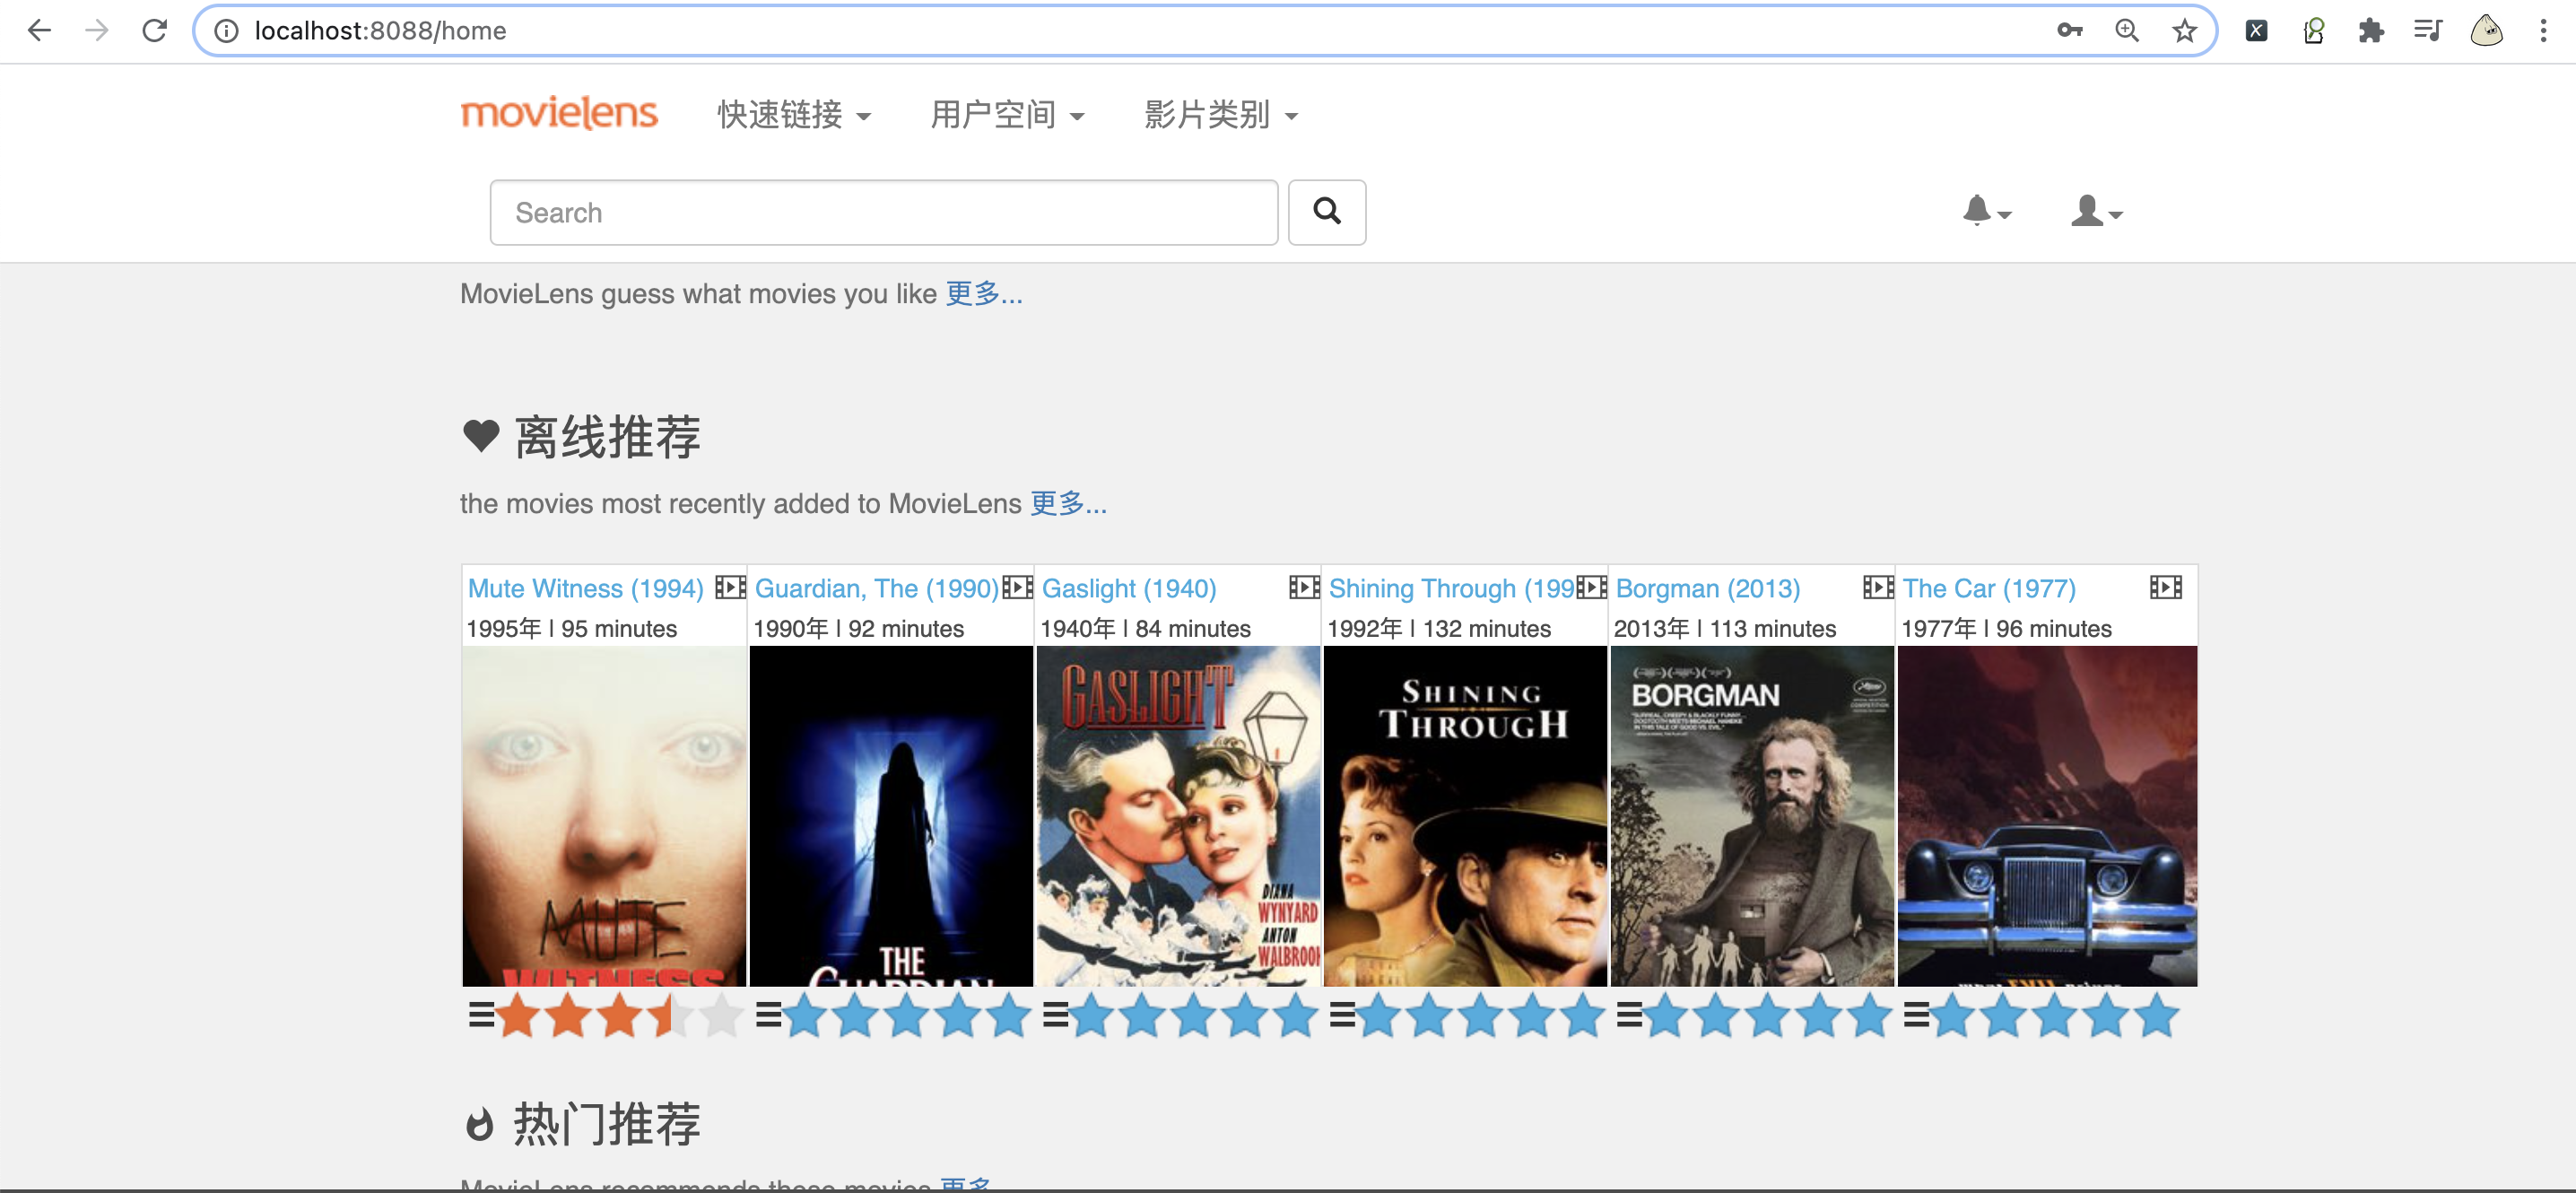Rate Gaslight one star
The height and width of the screenshot is (1193, 2576).
(x=1092, y=1016)
